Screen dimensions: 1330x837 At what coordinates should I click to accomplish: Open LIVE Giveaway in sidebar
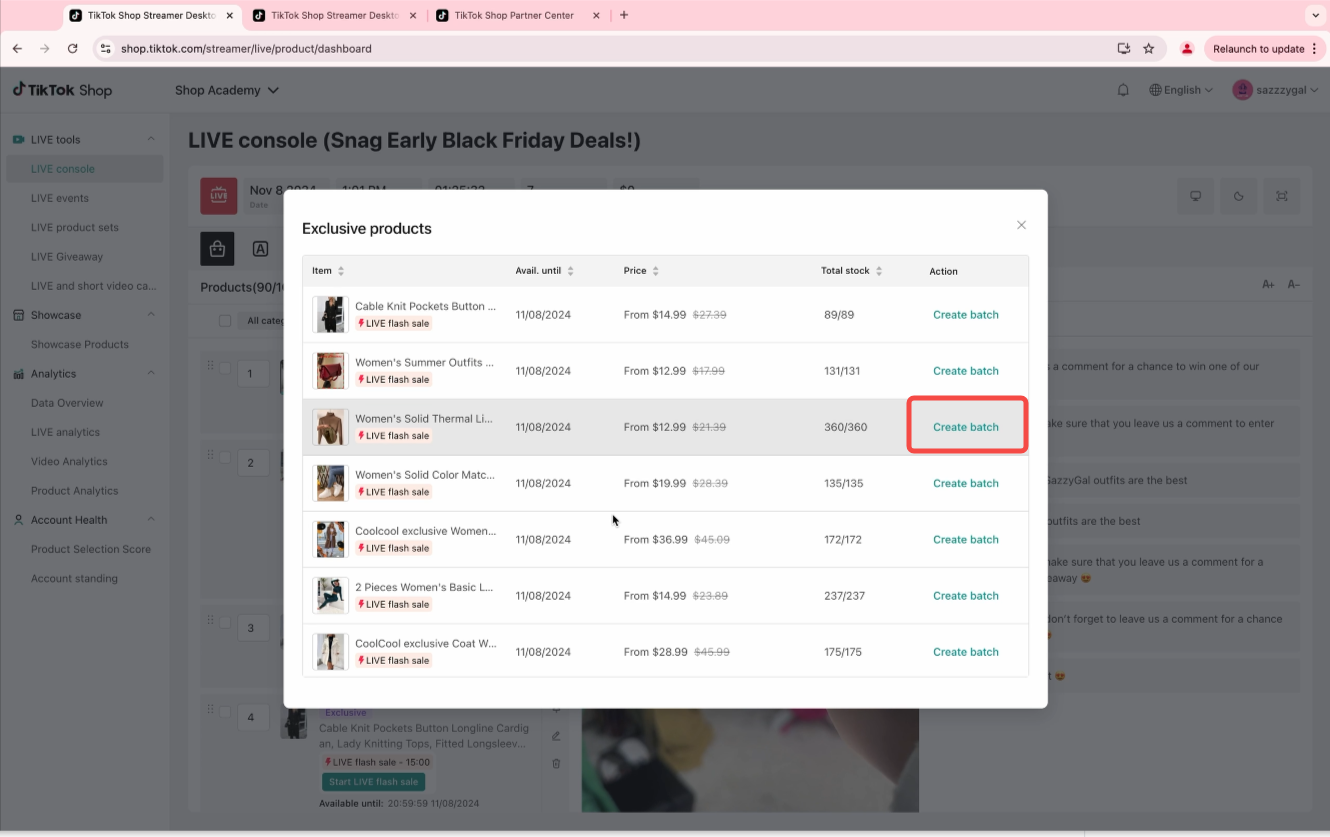click(x=67, y=257)
